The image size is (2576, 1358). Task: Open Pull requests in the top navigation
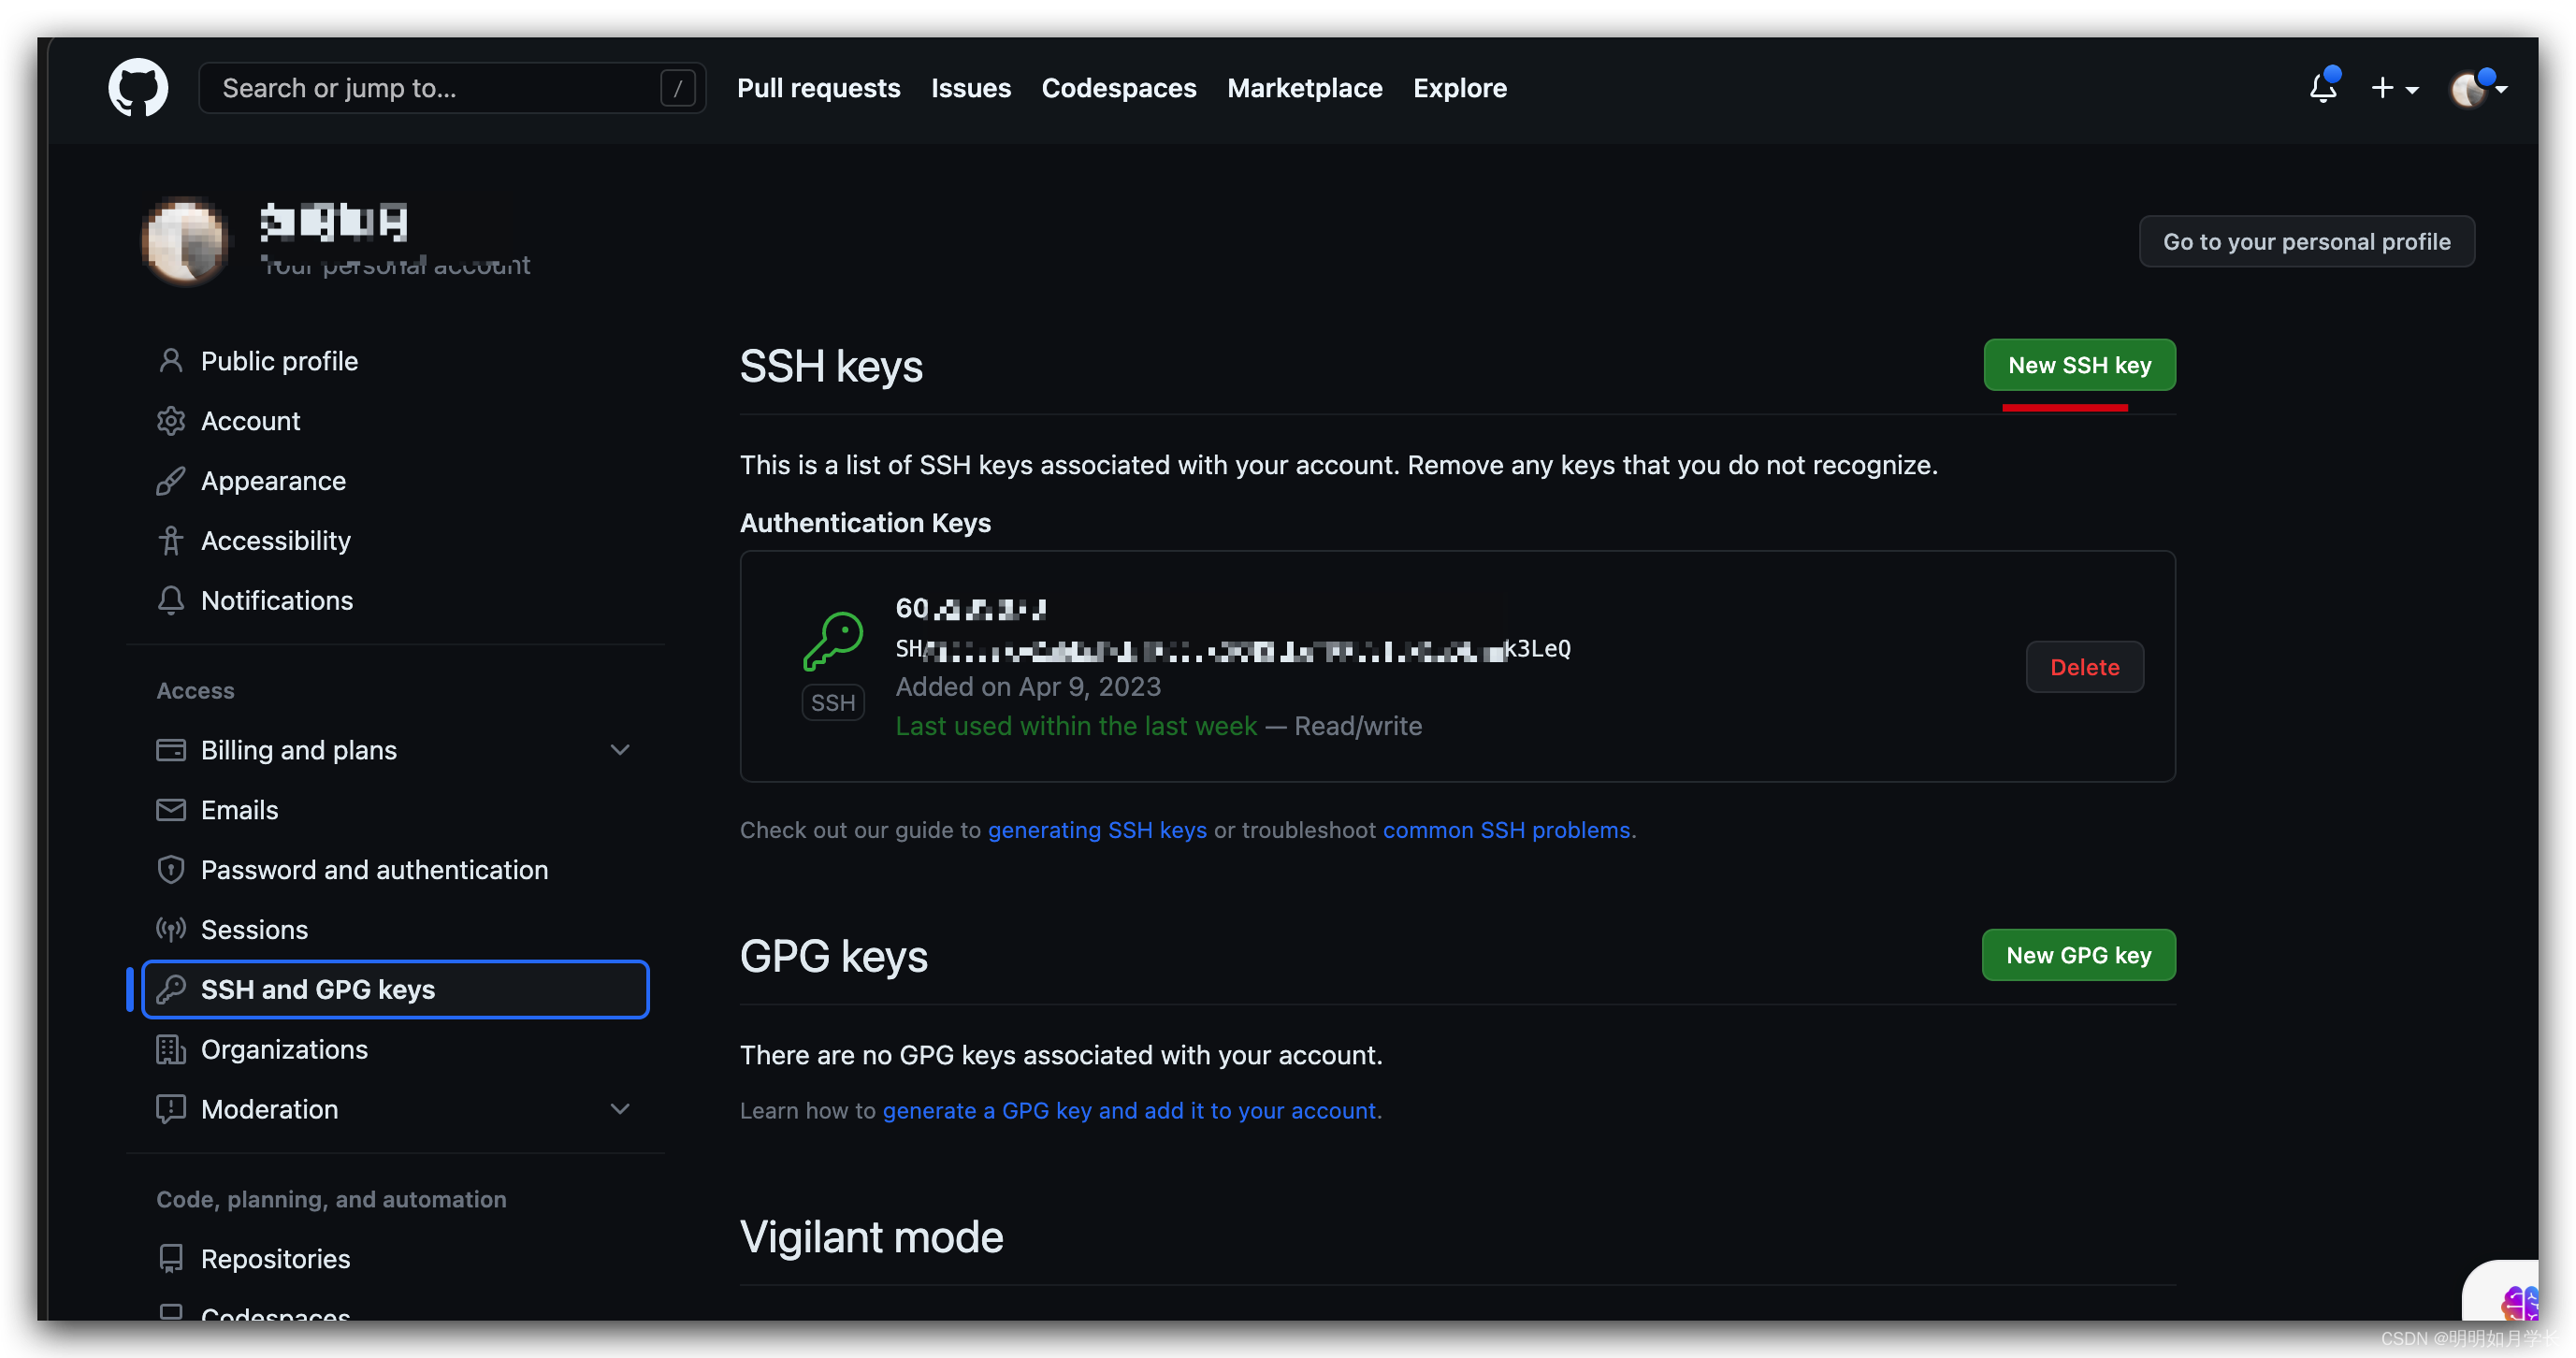pos(819,88)
